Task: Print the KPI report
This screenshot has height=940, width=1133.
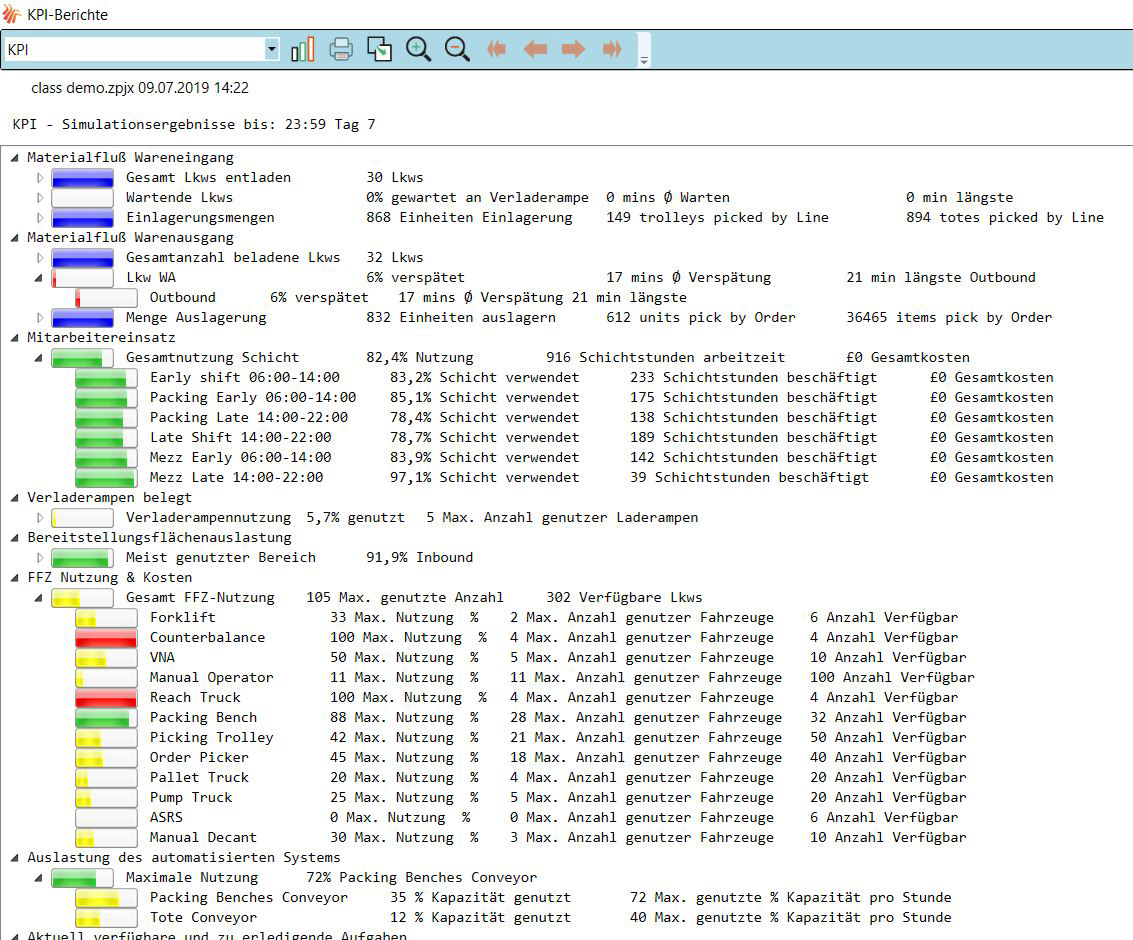Action: pyautogui.click(x=341, y=49)
